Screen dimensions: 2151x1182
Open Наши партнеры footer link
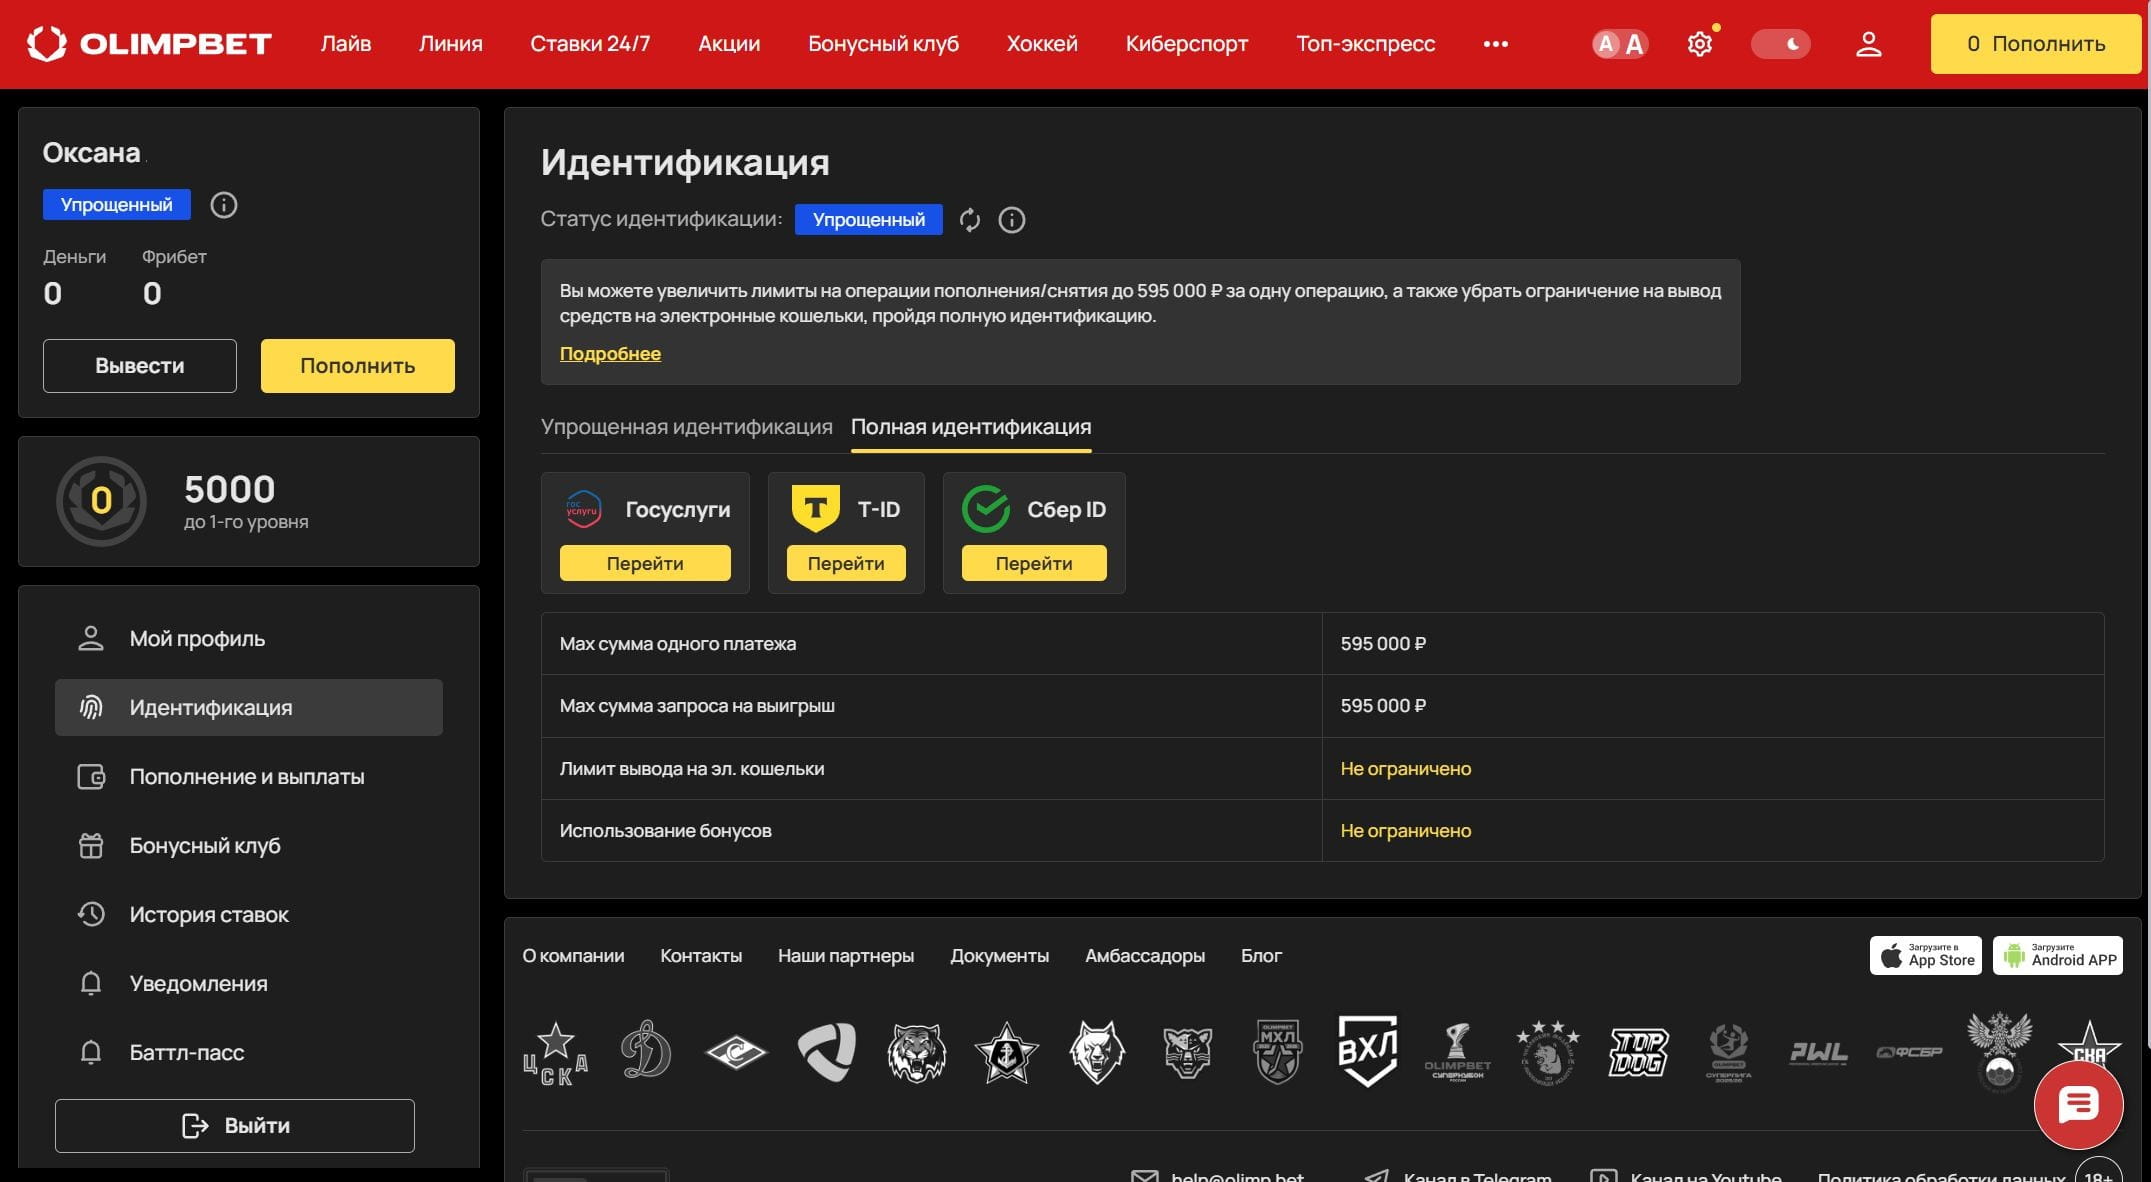click(x=846, y=956)
